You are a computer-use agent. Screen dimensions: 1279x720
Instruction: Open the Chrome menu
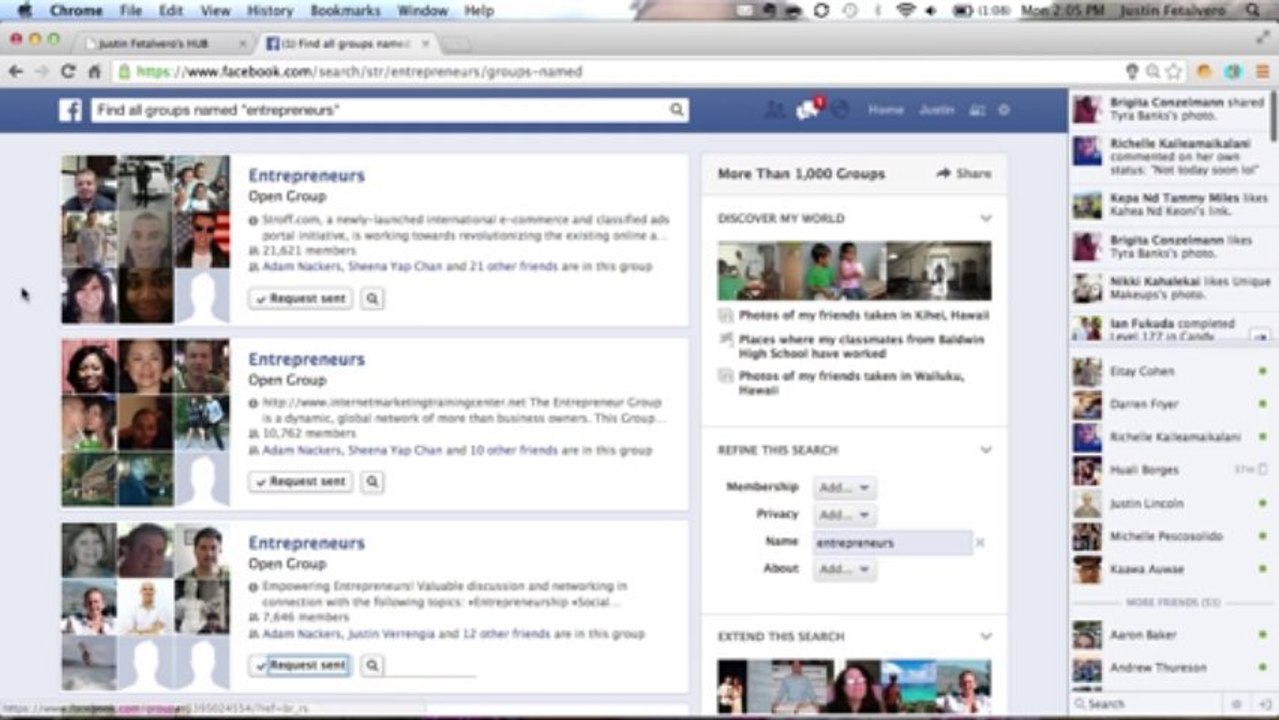click(76, 11)
